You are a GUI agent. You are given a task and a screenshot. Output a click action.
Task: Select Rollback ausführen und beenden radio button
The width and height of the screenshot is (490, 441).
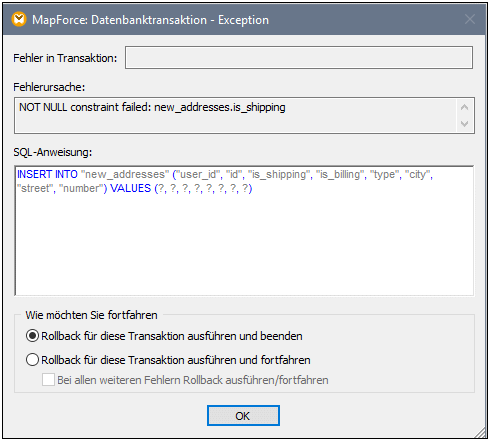tap(32, 336)
